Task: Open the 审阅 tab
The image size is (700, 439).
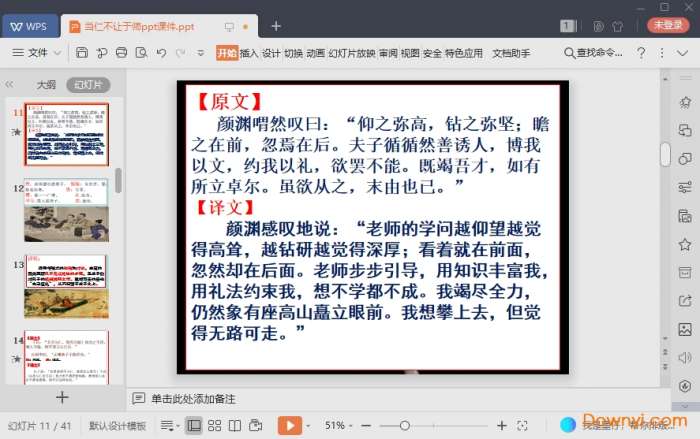Action: [x=388, y=53]
